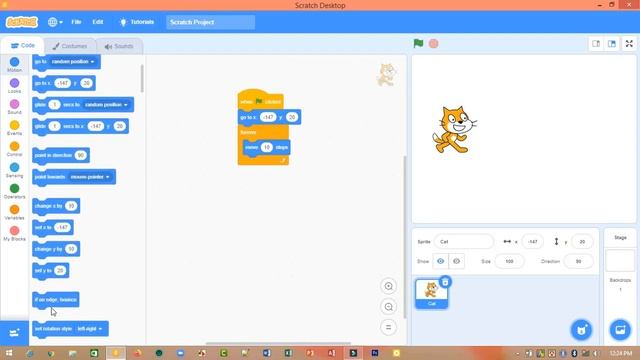Open the Edit menu

(x=98, y=22)
